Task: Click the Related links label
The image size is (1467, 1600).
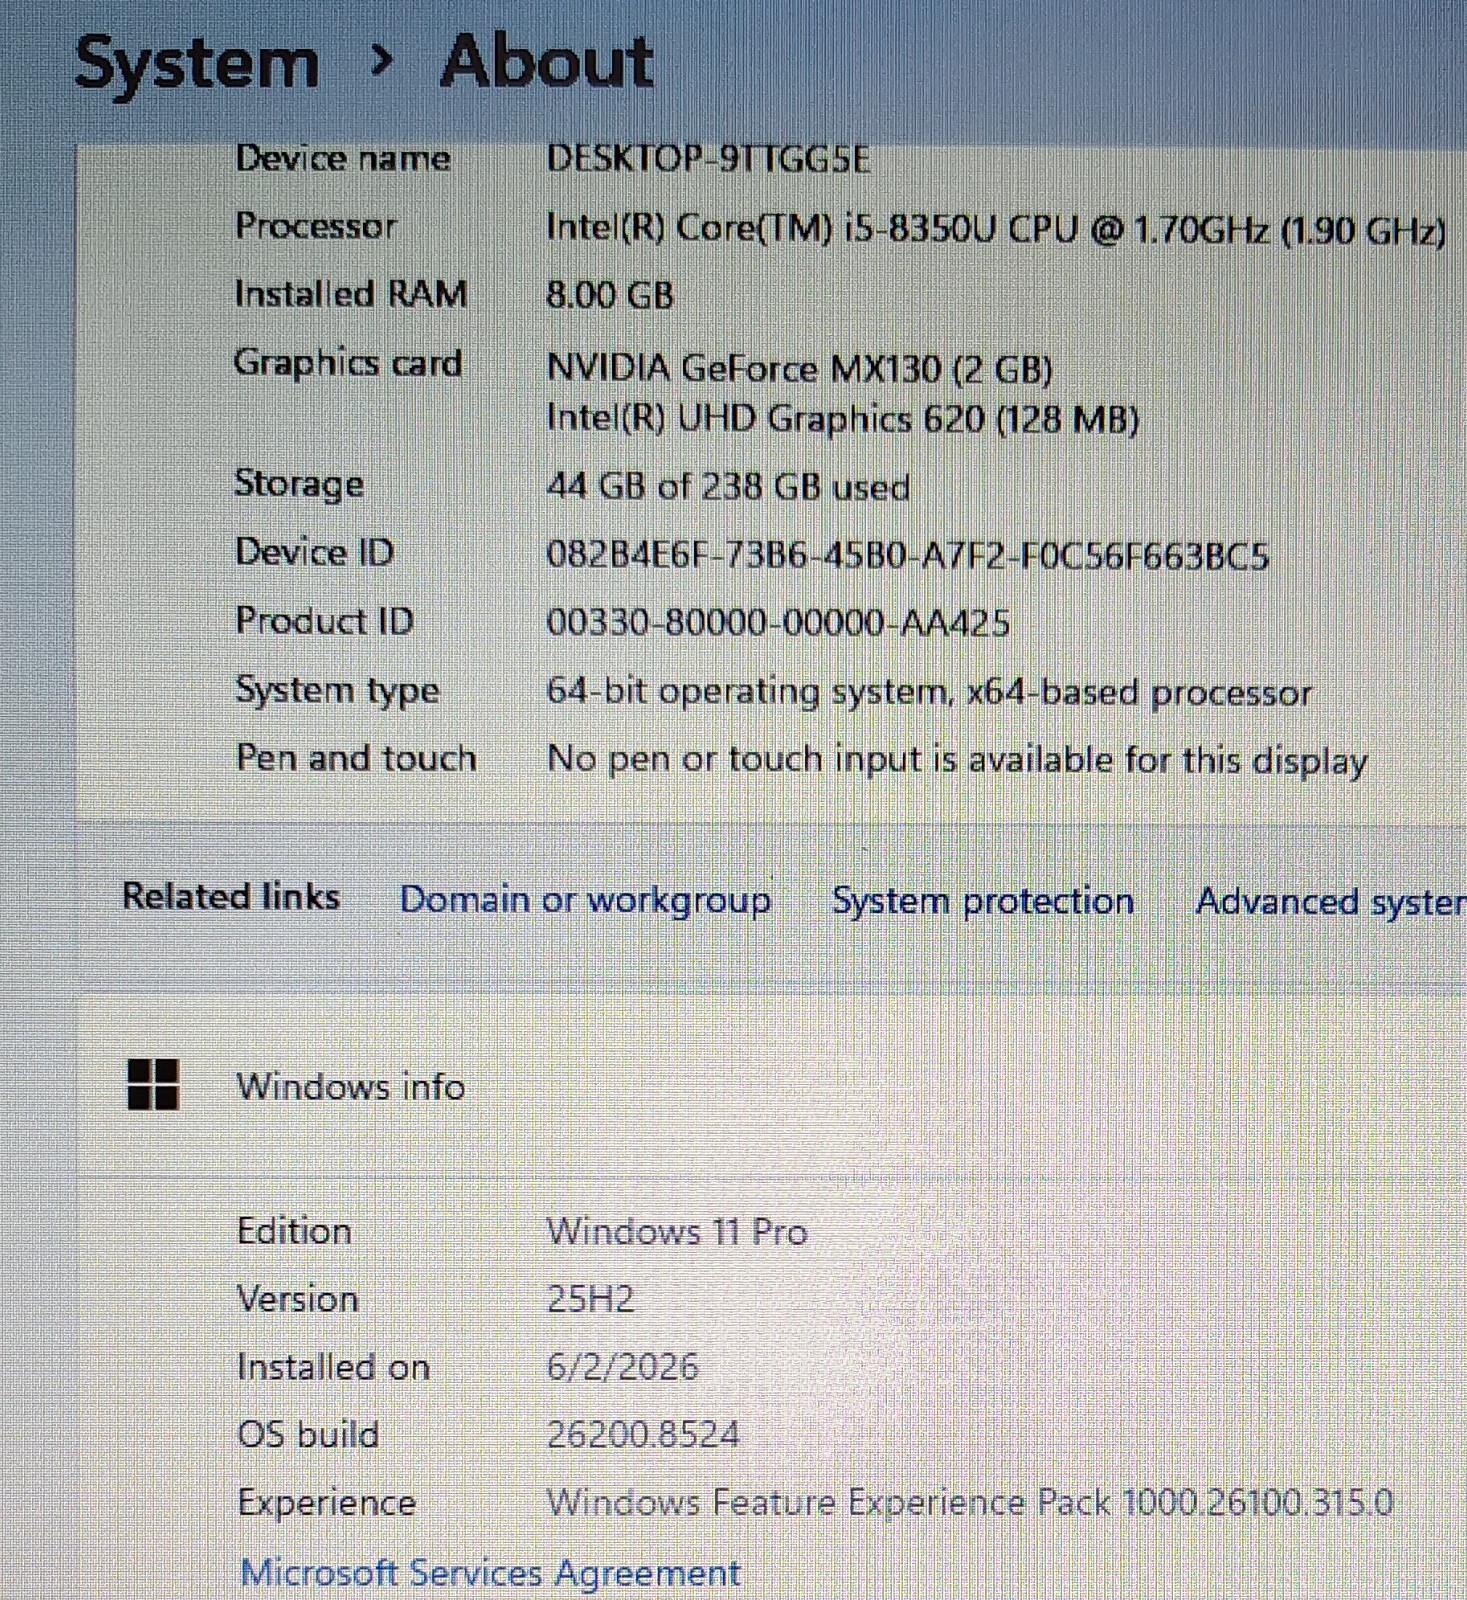Action: [x=231, y=896]
